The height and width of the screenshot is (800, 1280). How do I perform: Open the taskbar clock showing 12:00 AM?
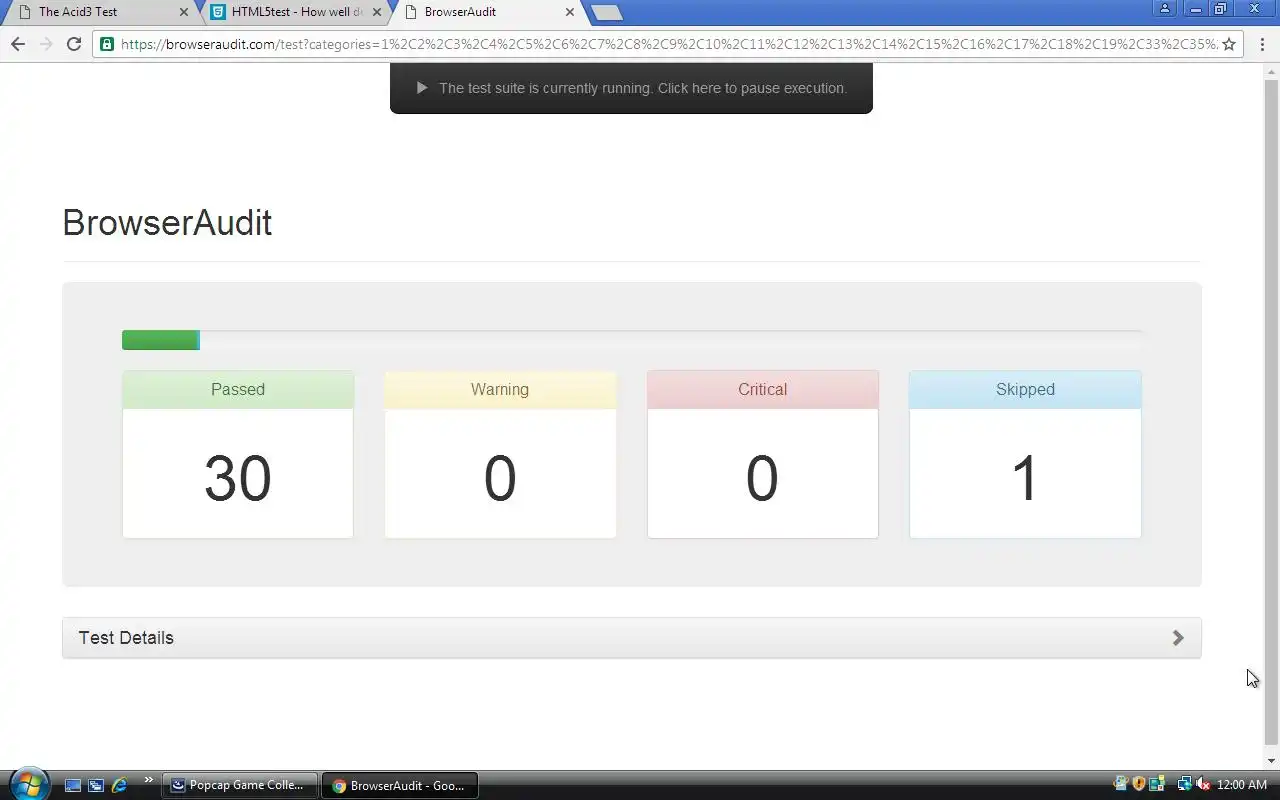[1242, 785]
